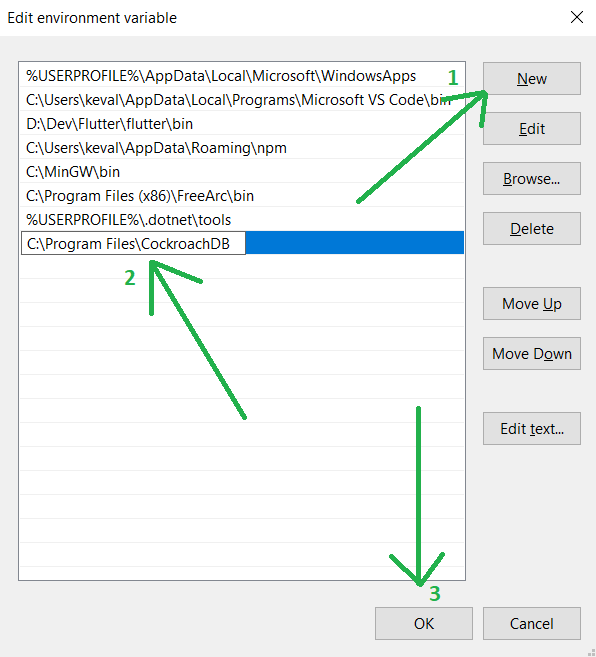Move the selected entry up

[531, 304]
